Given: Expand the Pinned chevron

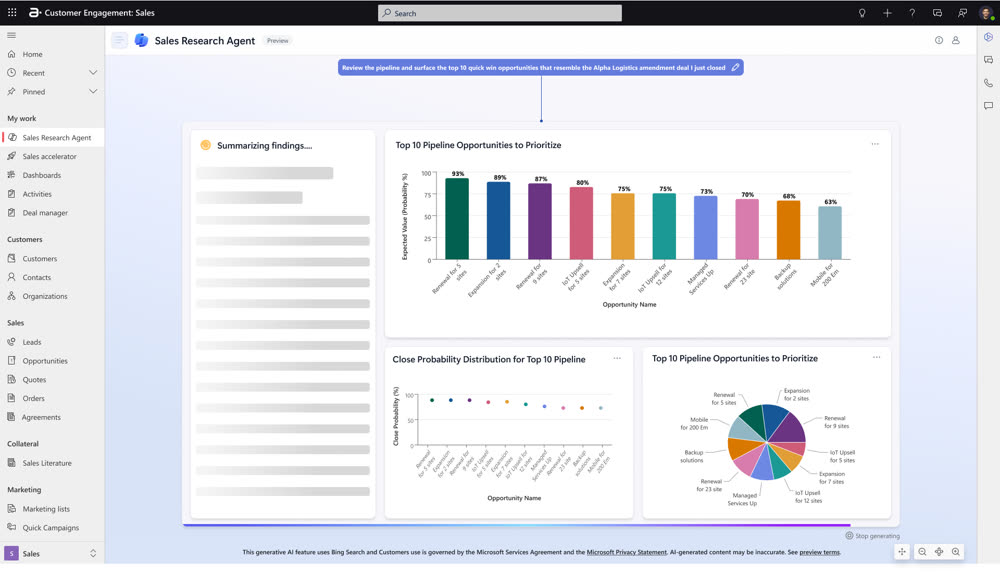Looking at the screenshot, I should [93, 91].
